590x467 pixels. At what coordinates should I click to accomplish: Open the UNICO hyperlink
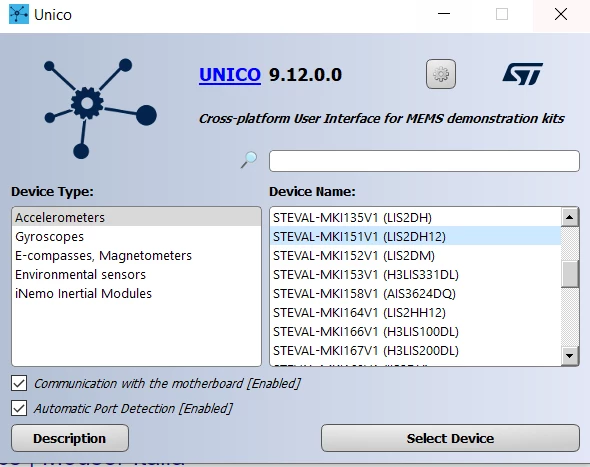tap(230, 75)
